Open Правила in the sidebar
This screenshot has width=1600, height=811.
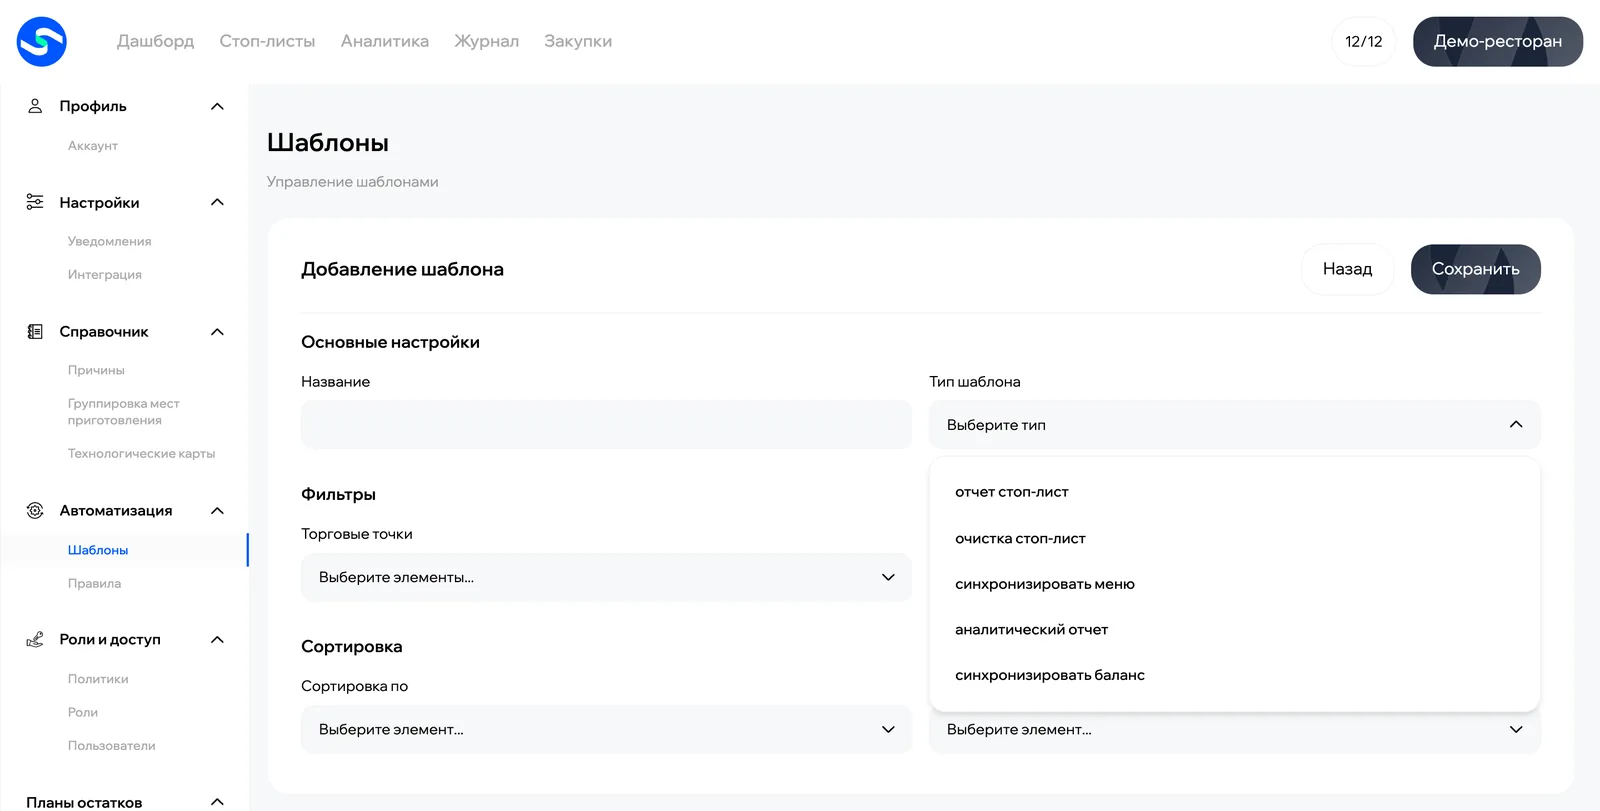pyautogui.click(x=94, y=584)
